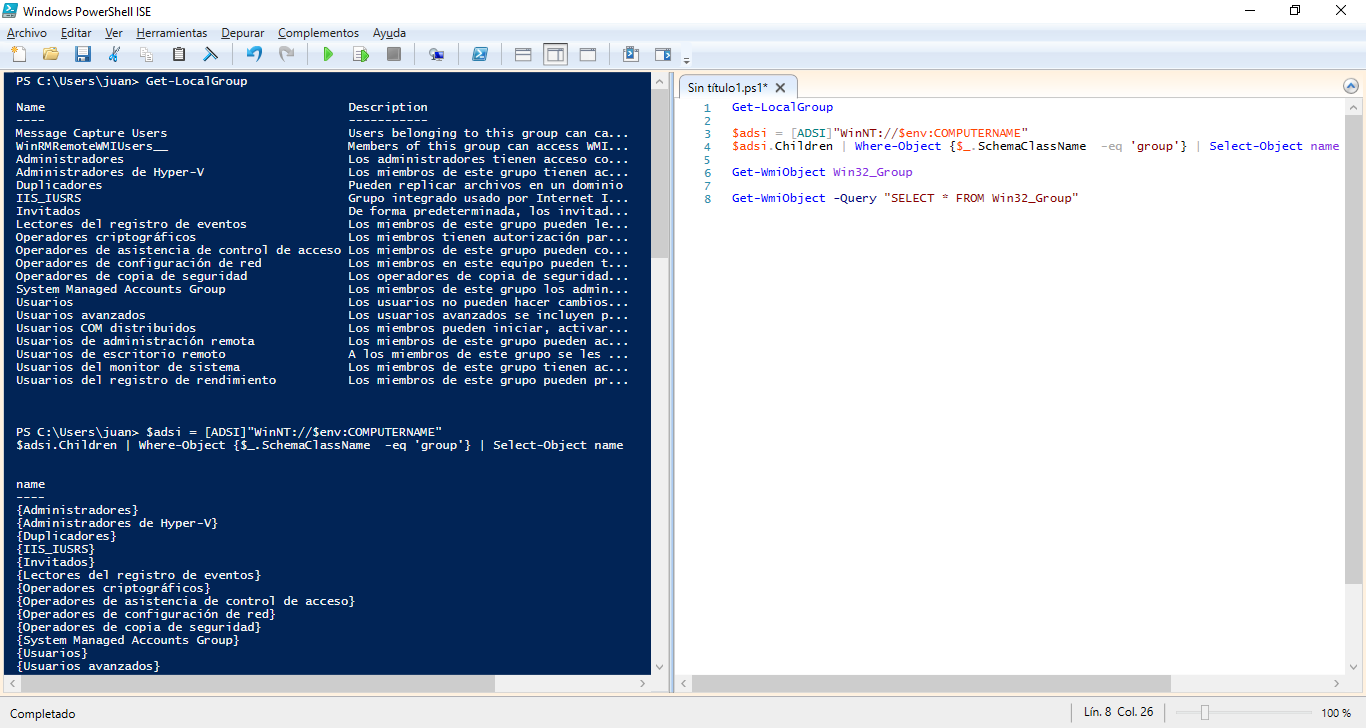1366x728 pixels.
Task: Click '{Duplicadores}' in the name list
Action: (66, 536)
